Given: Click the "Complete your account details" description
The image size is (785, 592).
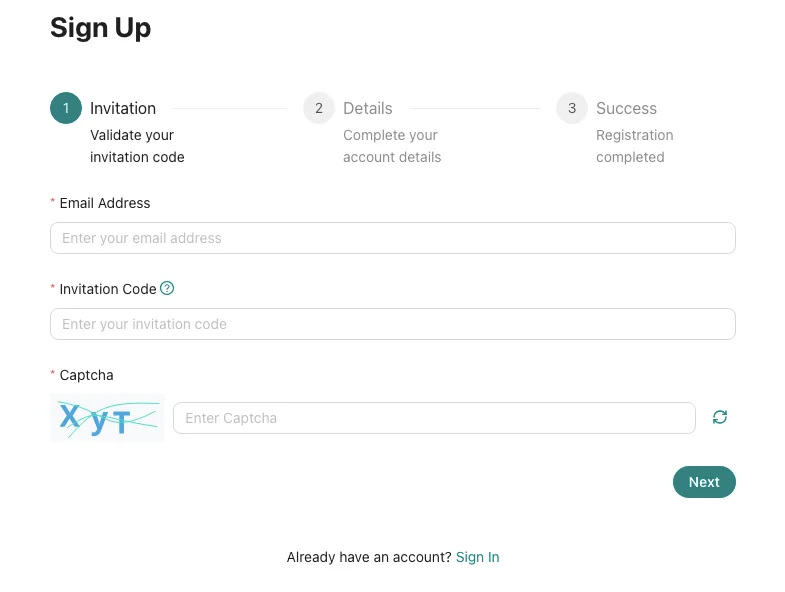Looking at the screenshot, I should [392, 146].
